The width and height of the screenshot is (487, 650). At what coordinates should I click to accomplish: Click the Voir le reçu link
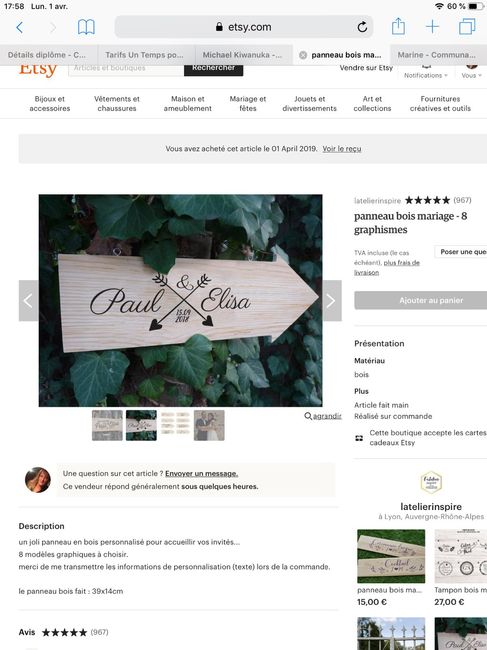coord(342,148)
